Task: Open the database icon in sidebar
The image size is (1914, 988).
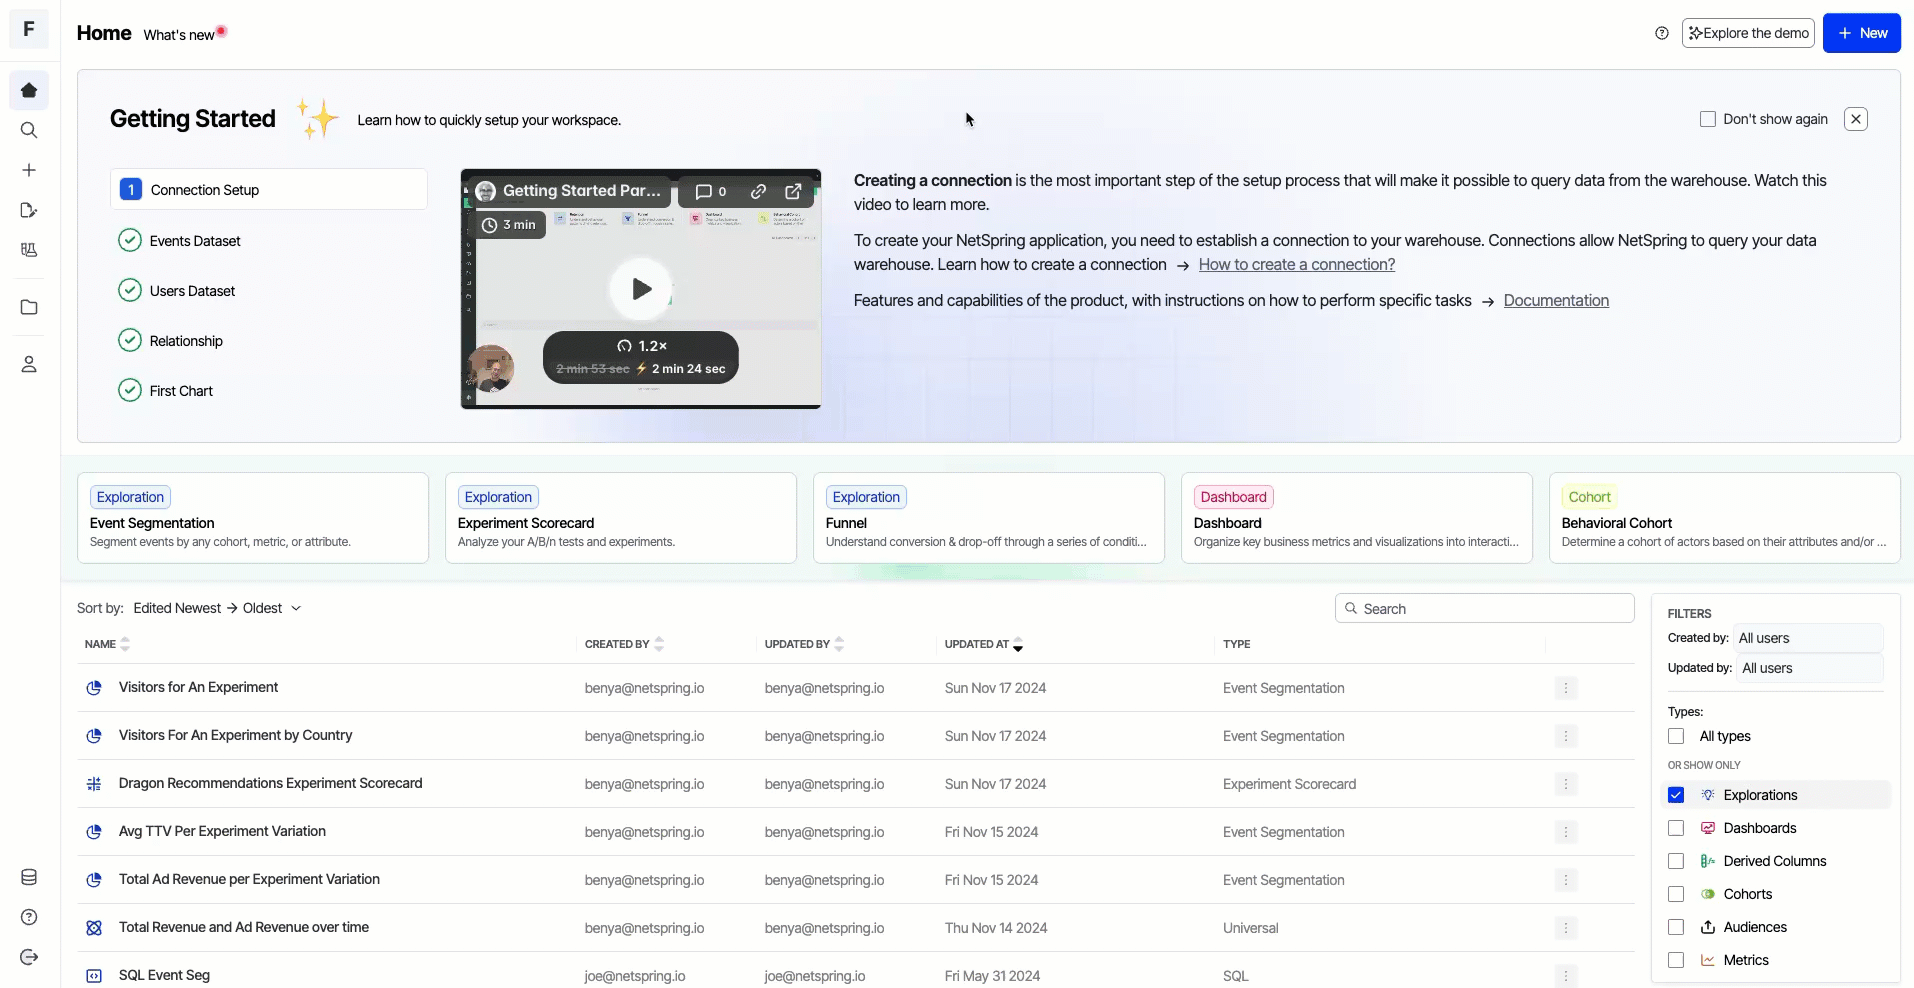Action: 29,877
